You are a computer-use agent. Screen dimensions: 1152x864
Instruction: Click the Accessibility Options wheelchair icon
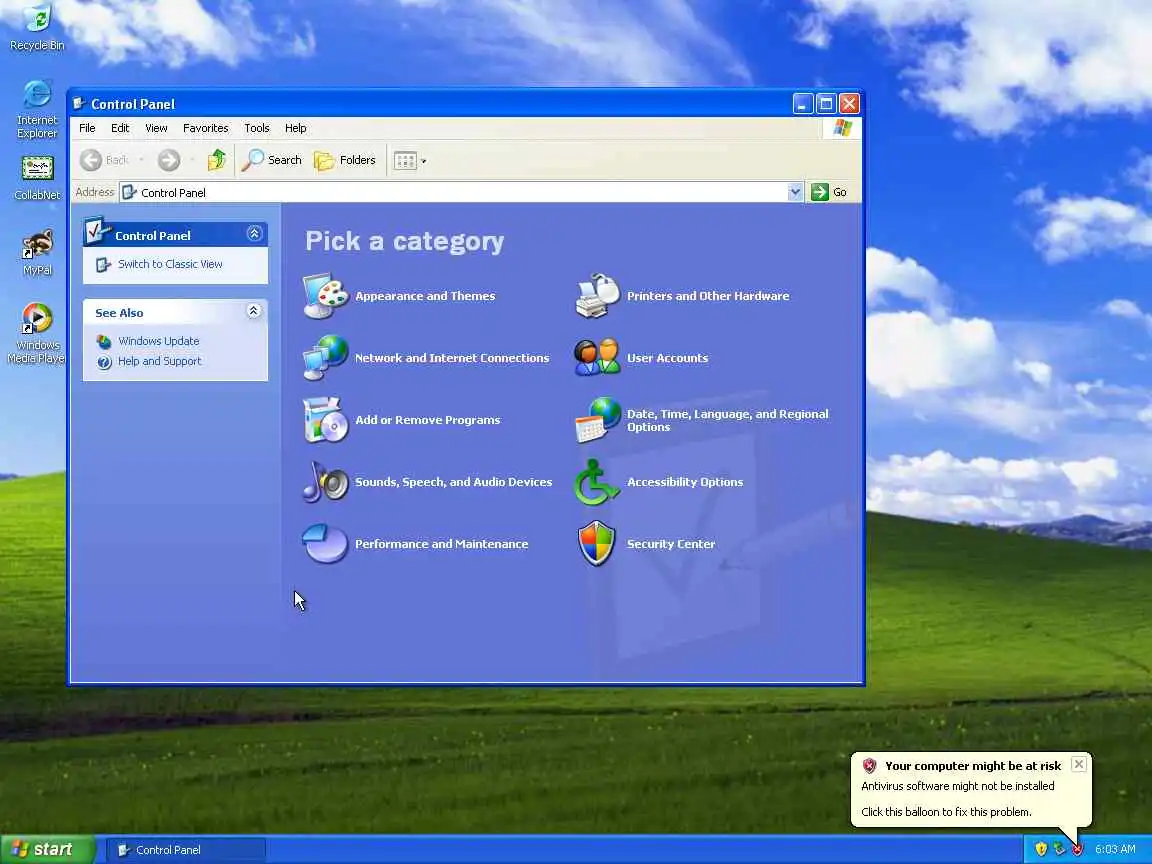(x=597, y=483)
